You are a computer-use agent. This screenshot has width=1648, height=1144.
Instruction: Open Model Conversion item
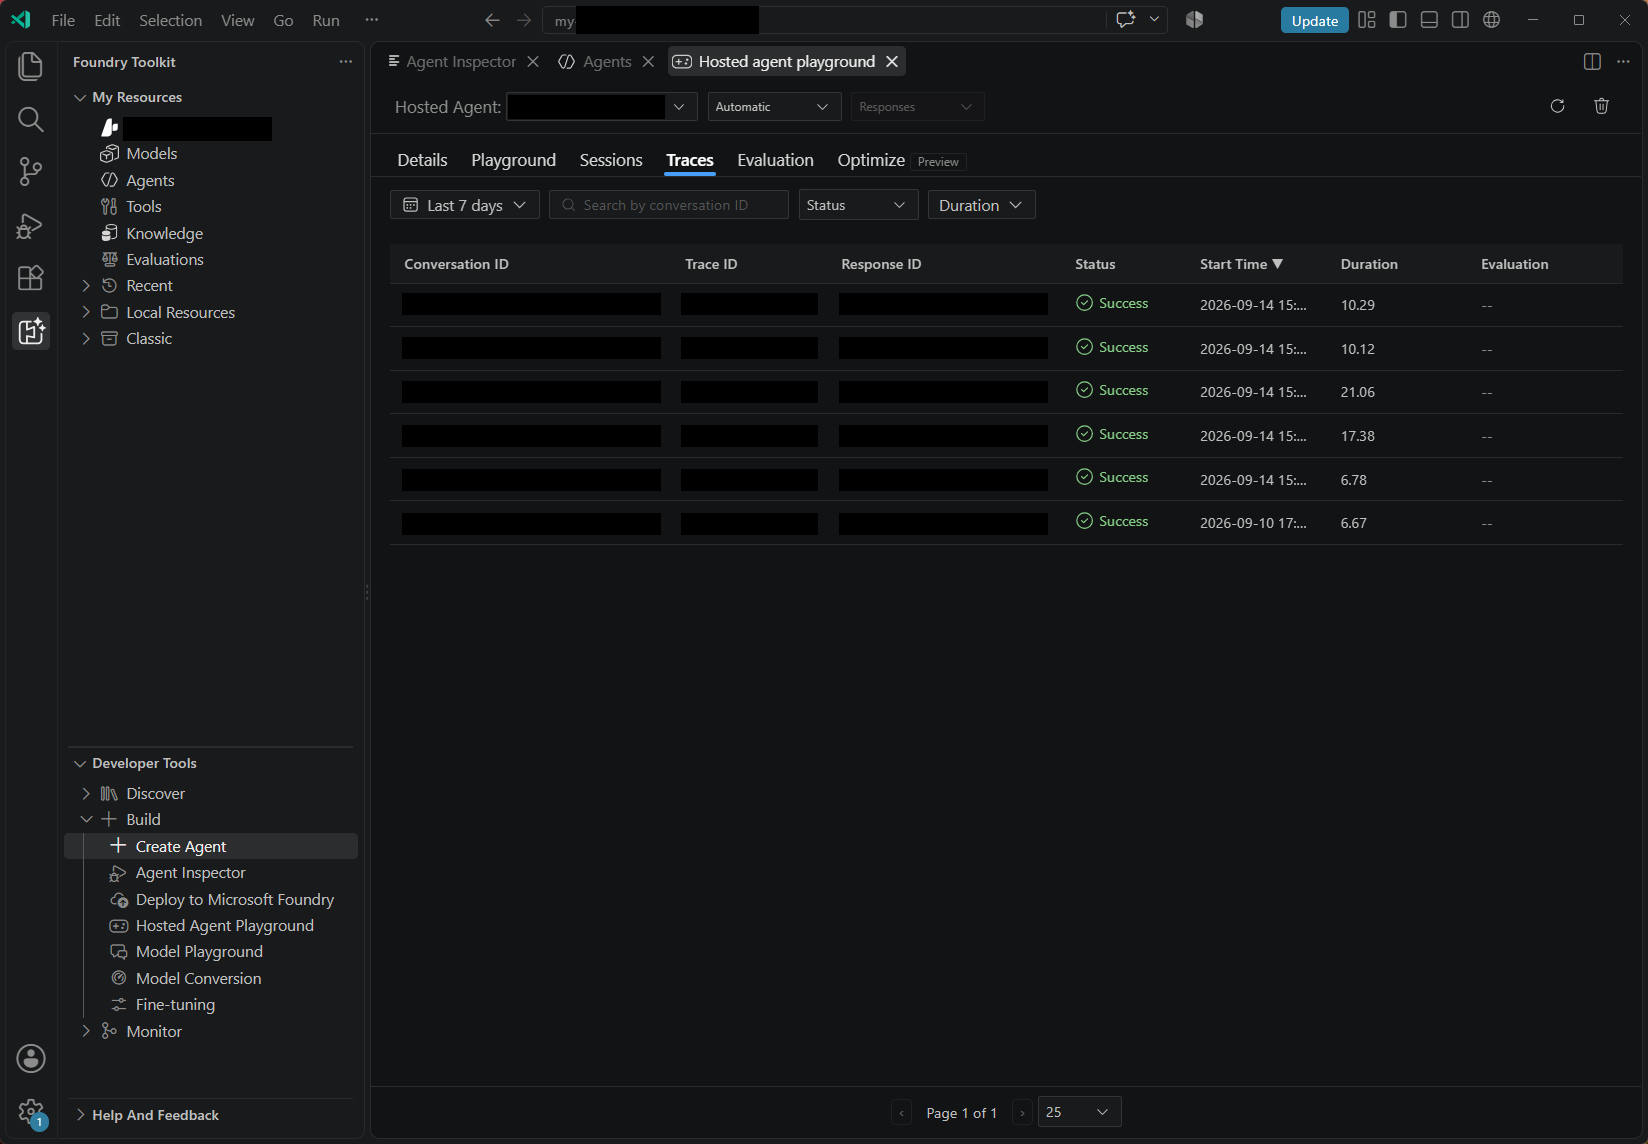[x=198, y=978]
